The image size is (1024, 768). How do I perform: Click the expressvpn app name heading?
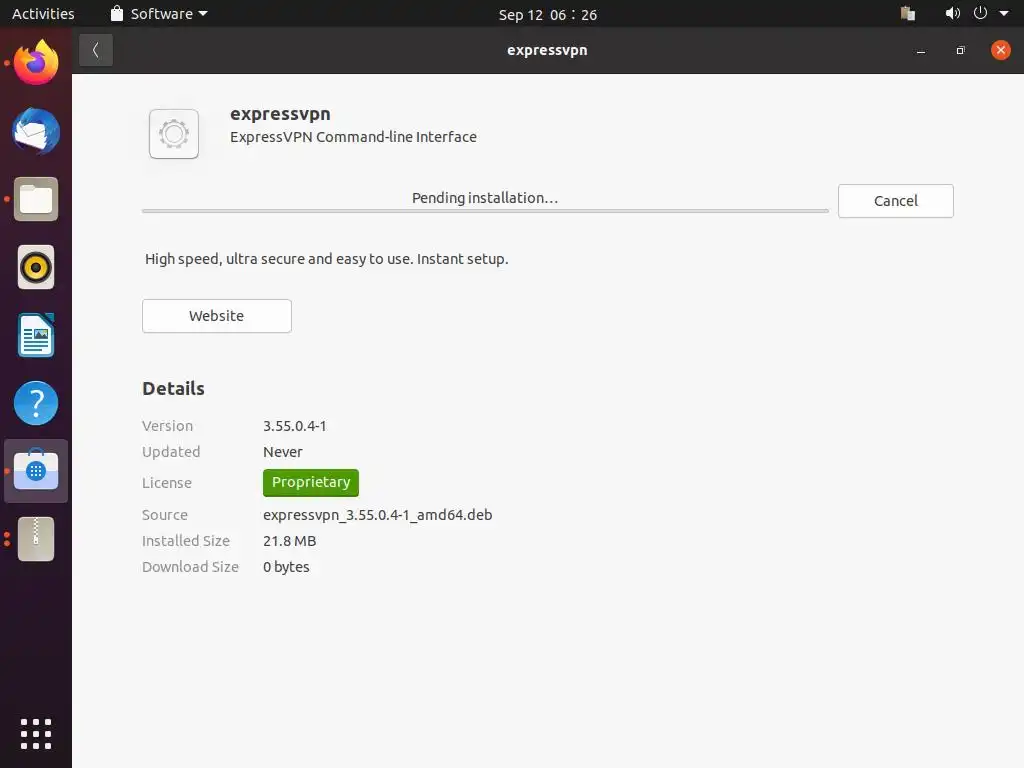pos(280,114)
